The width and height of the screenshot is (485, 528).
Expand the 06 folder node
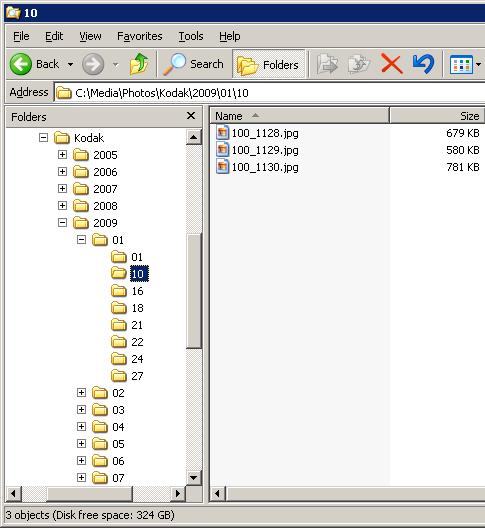click(x=82, y=460)
